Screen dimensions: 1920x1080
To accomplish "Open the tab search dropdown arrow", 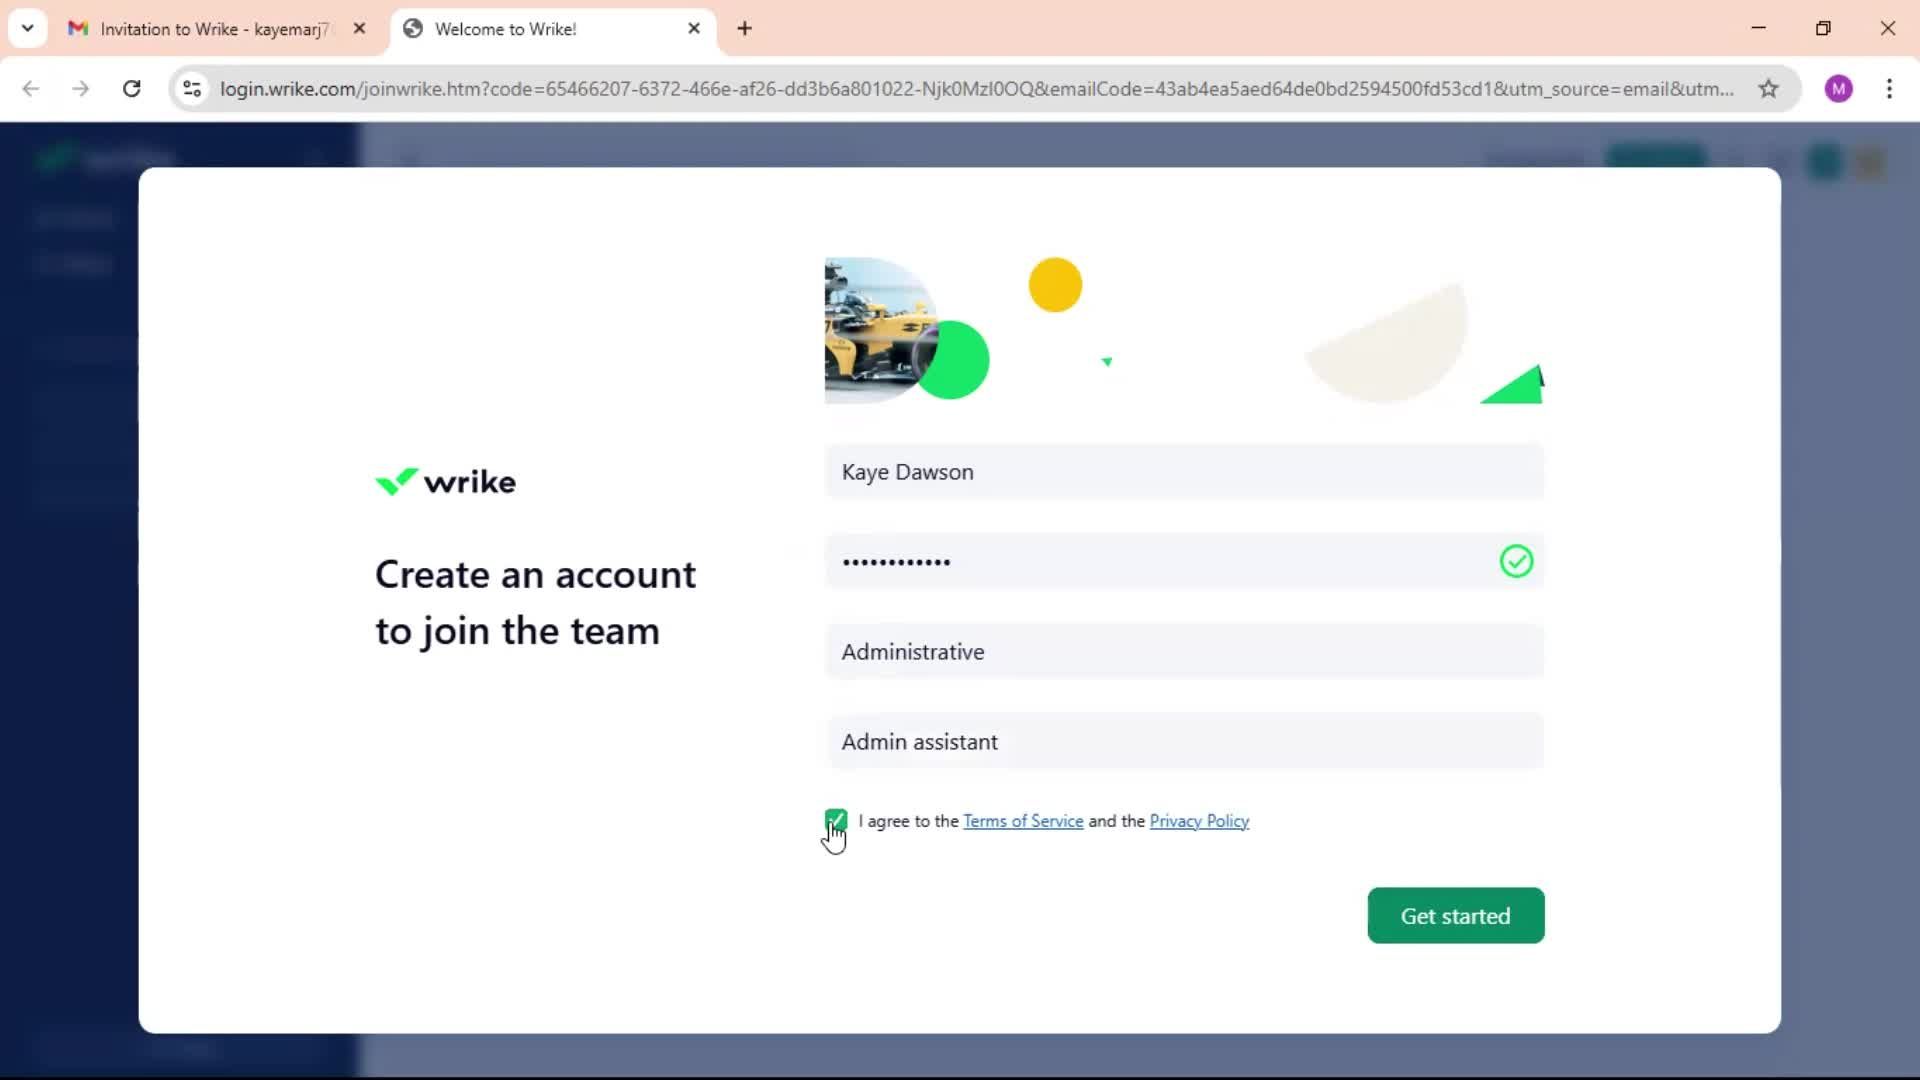I will [x=27, y=28].
